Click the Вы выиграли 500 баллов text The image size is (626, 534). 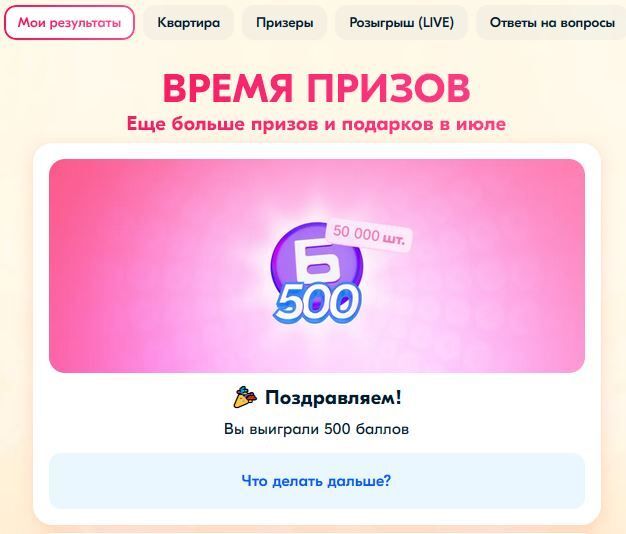click(x=316, y=429)
